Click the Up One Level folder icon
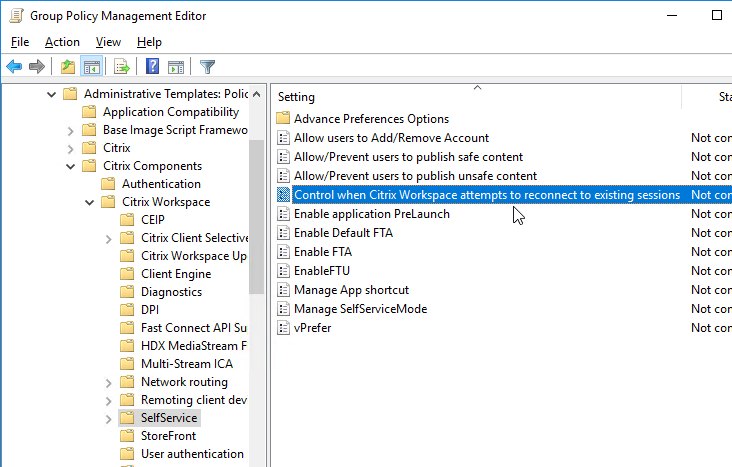The width and height of the screenshot is (732, 467). point(68,67)
